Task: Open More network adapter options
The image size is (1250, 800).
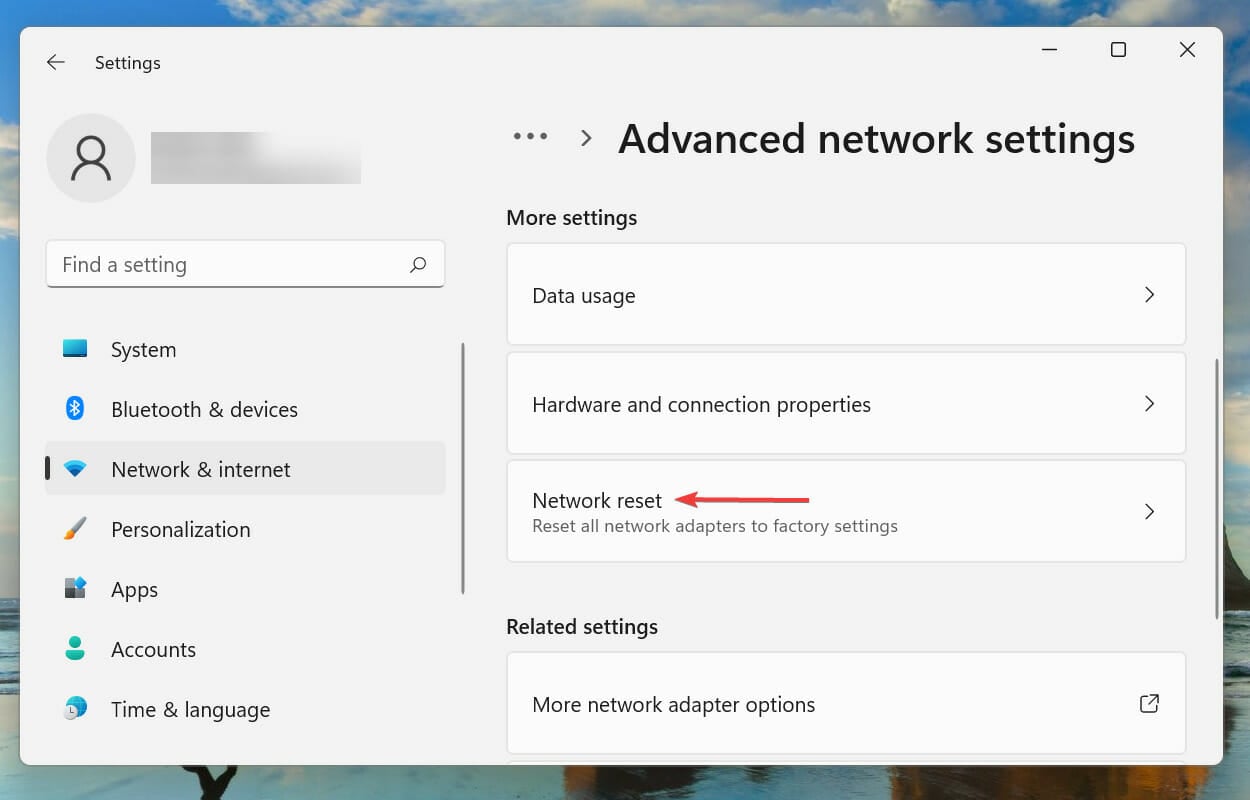Action: coord(846,703)
